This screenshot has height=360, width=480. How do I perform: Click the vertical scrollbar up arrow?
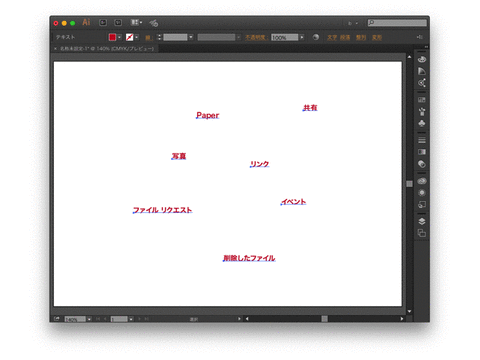(409, 57)
